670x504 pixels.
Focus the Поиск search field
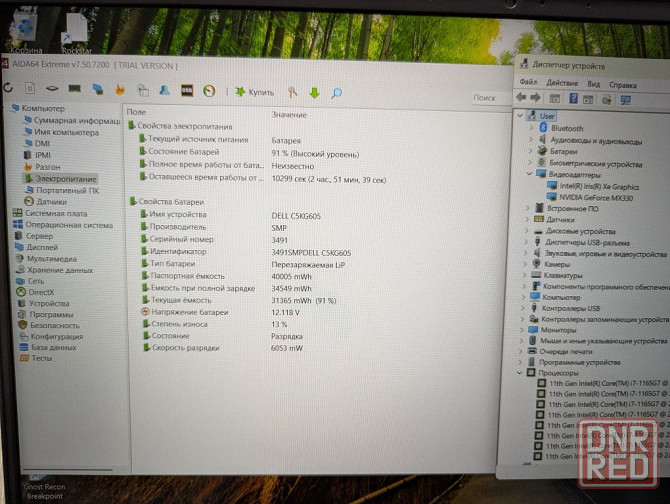pos(491,98)
